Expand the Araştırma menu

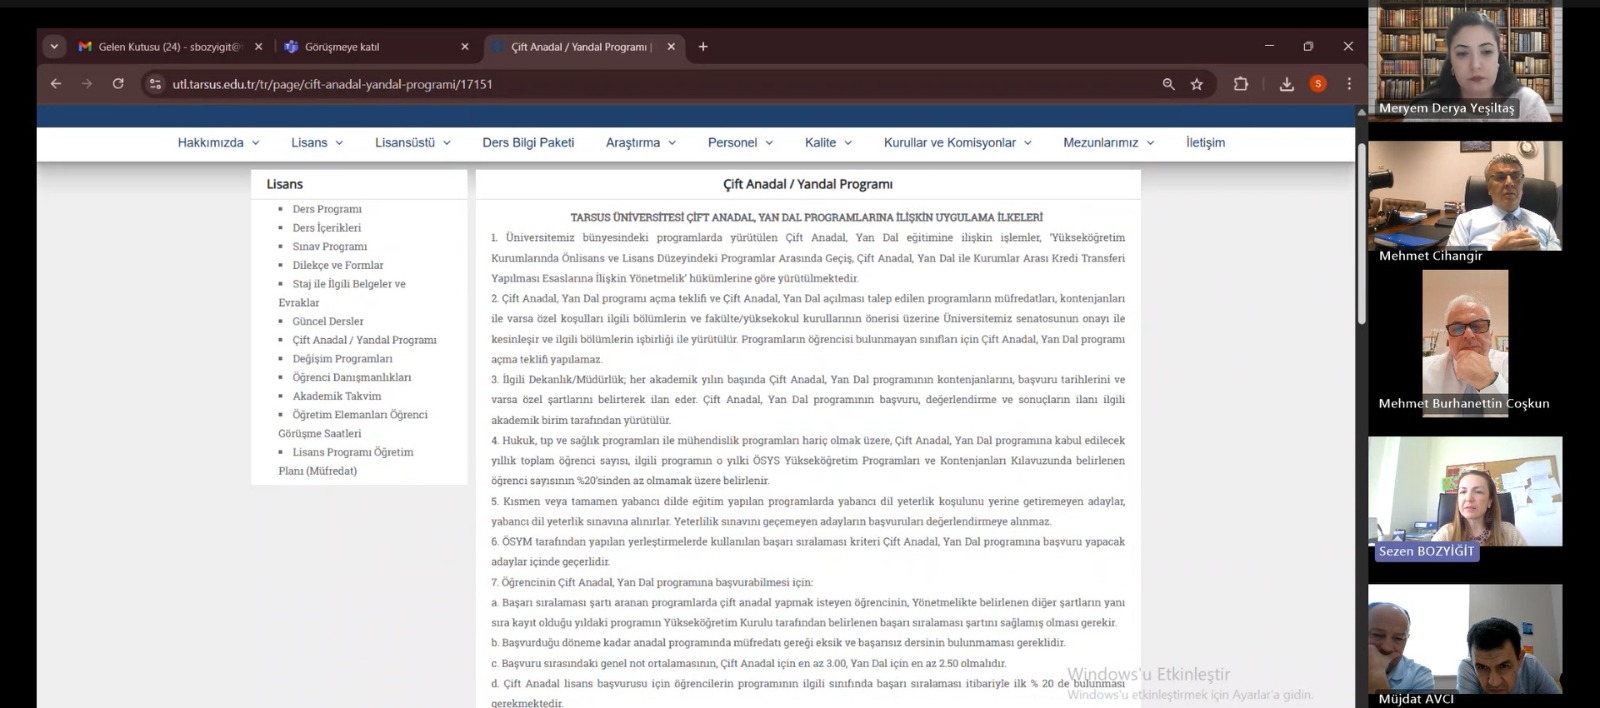641,143
